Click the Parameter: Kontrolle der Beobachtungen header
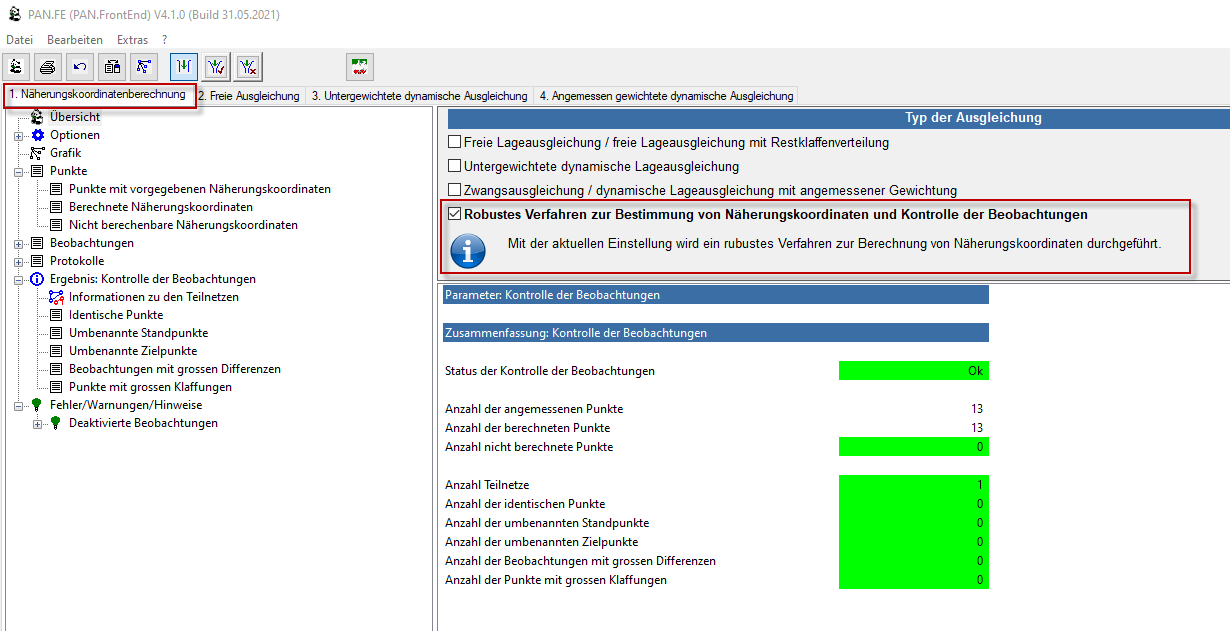 point(715,295)
